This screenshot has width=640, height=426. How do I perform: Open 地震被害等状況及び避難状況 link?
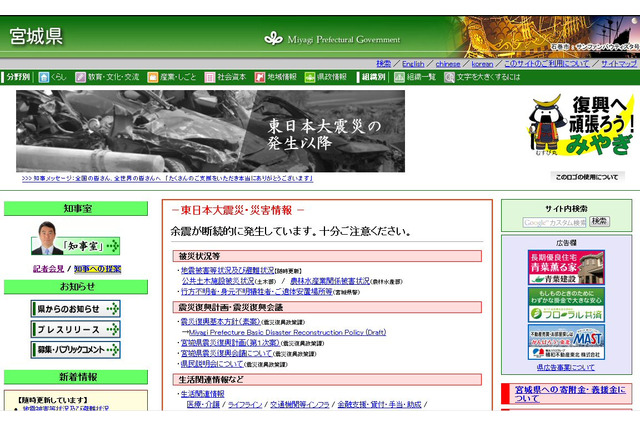pyautogui.click(x=227, y=270)
